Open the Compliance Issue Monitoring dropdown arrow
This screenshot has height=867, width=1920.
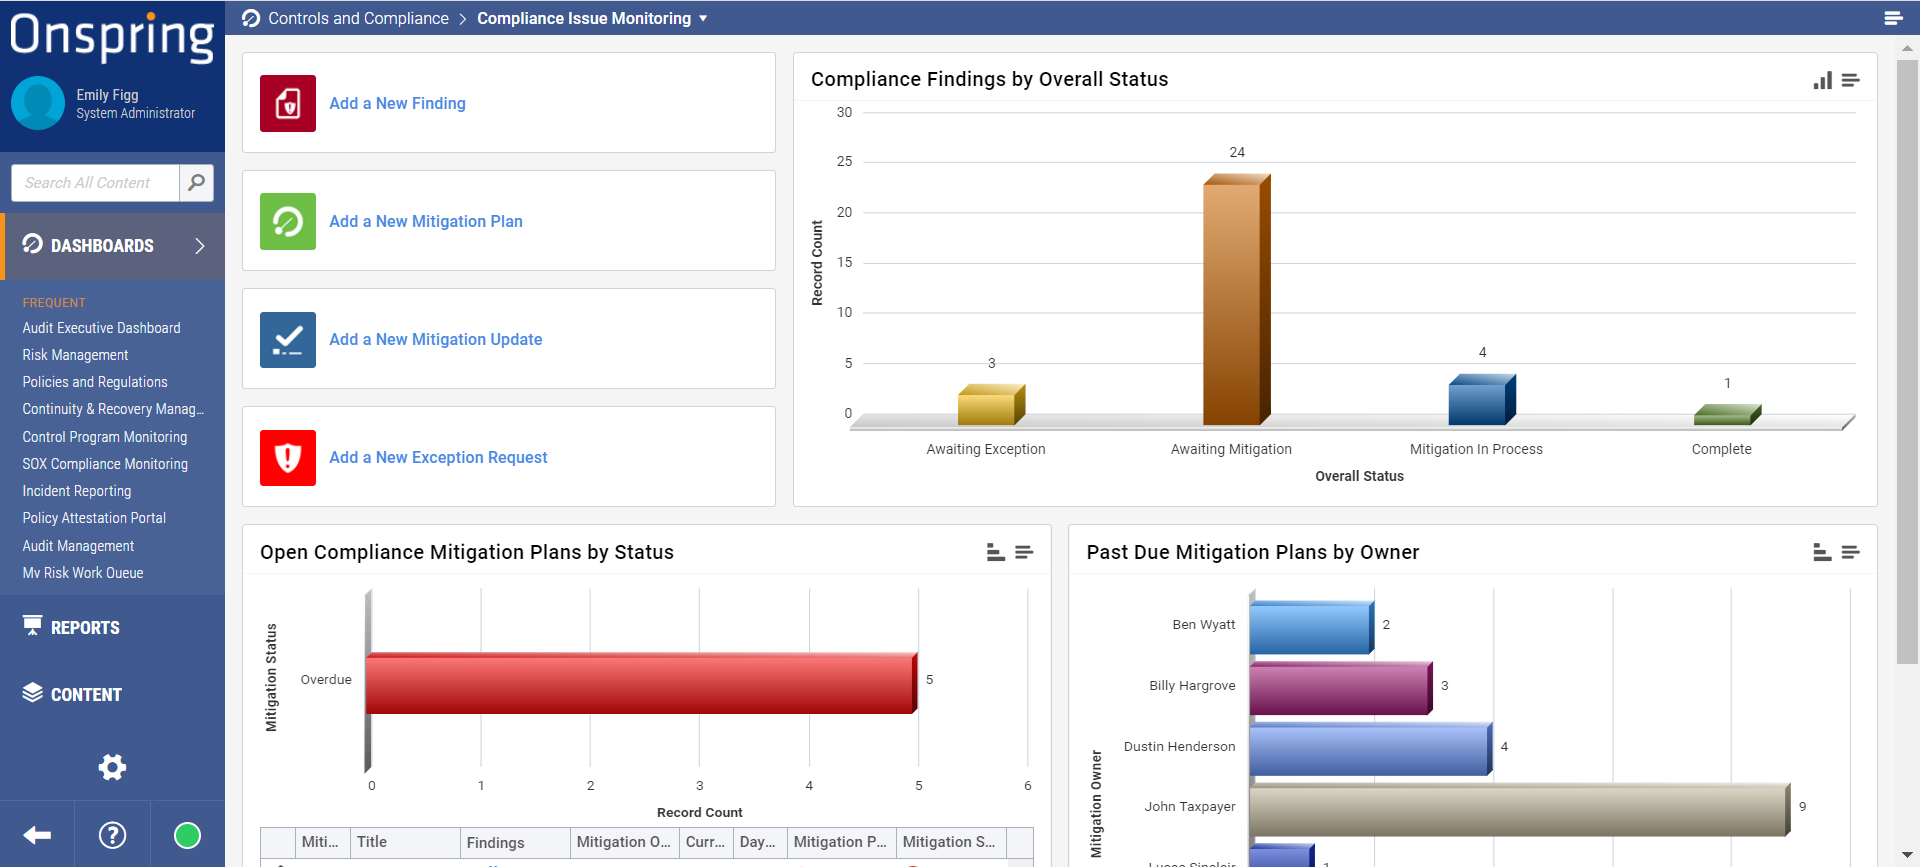pos(703,18)
